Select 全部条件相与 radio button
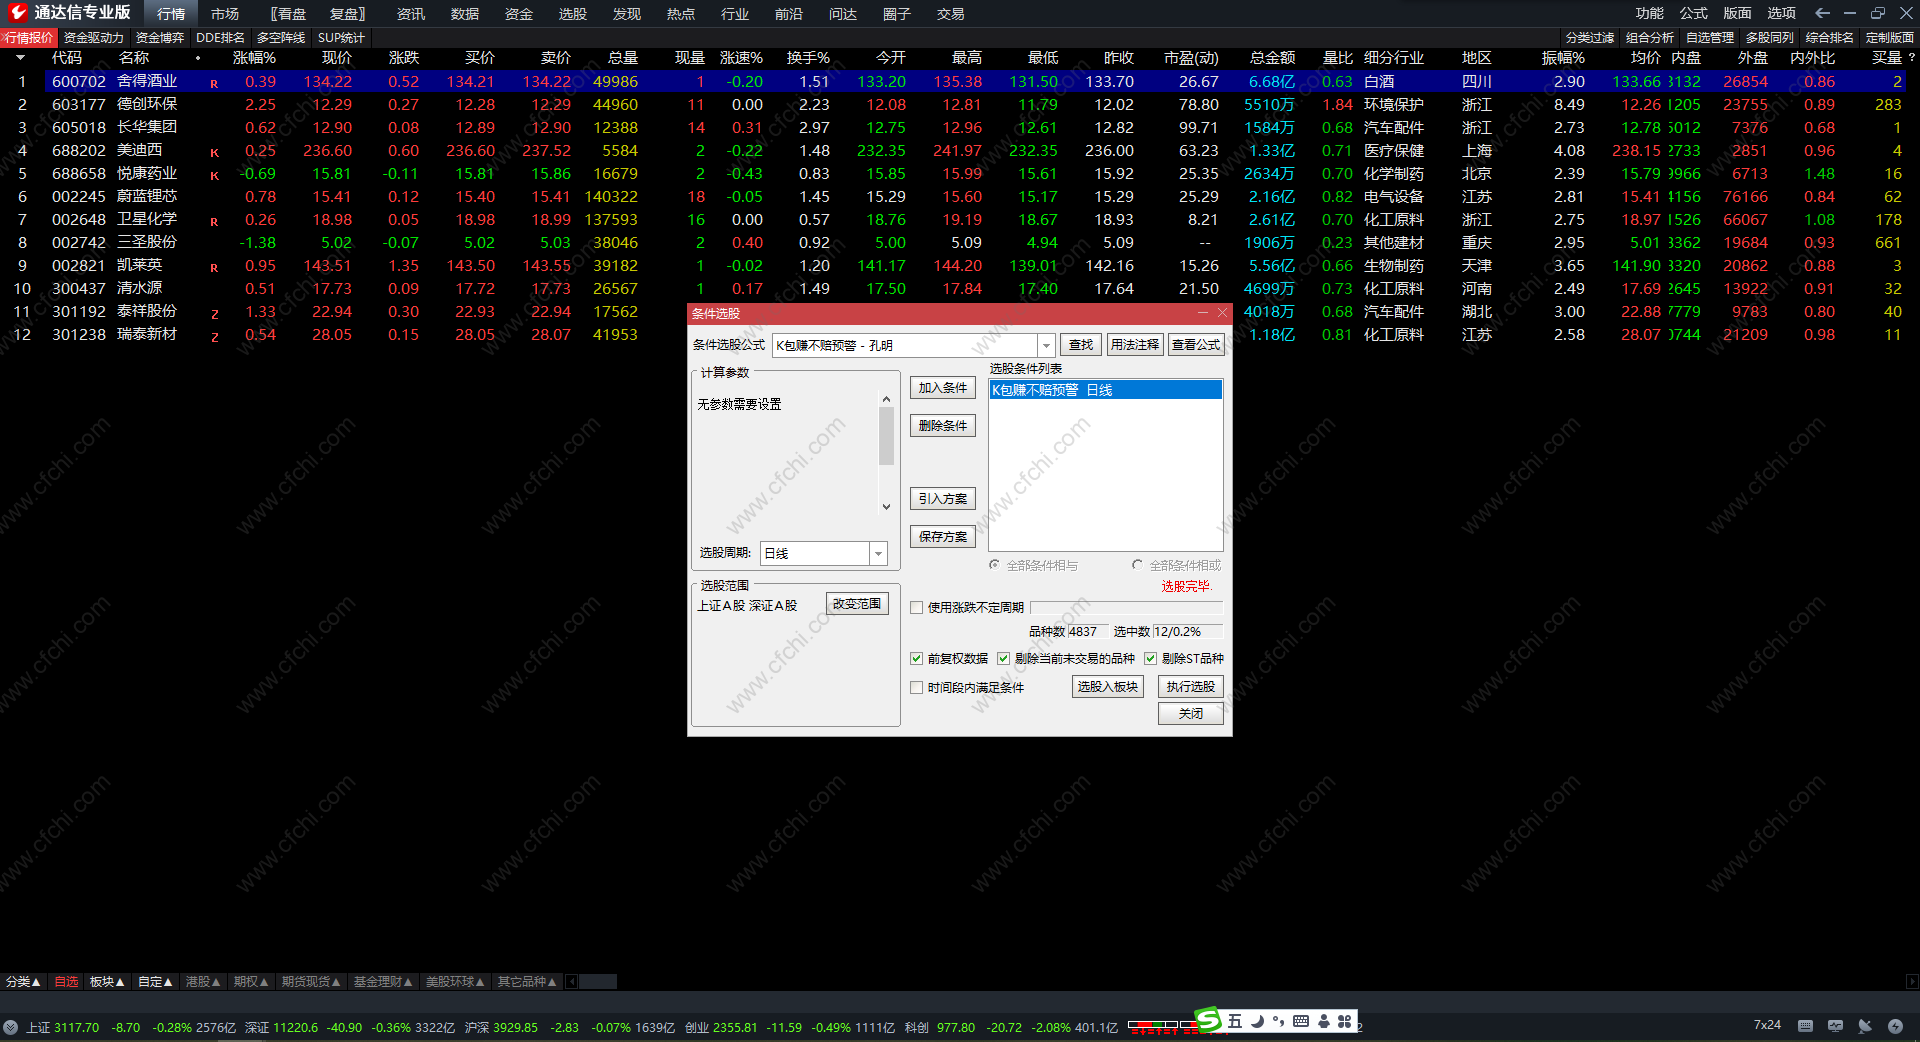Image resolution: width=1920 pixels, height=1042 pixels. (994, 565)
